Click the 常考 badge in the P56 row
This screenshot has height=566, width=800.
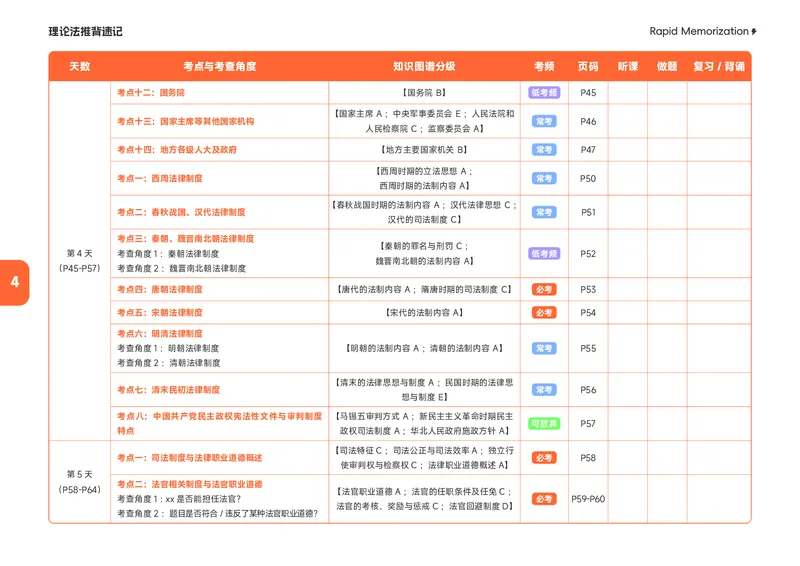pos(544,389)
